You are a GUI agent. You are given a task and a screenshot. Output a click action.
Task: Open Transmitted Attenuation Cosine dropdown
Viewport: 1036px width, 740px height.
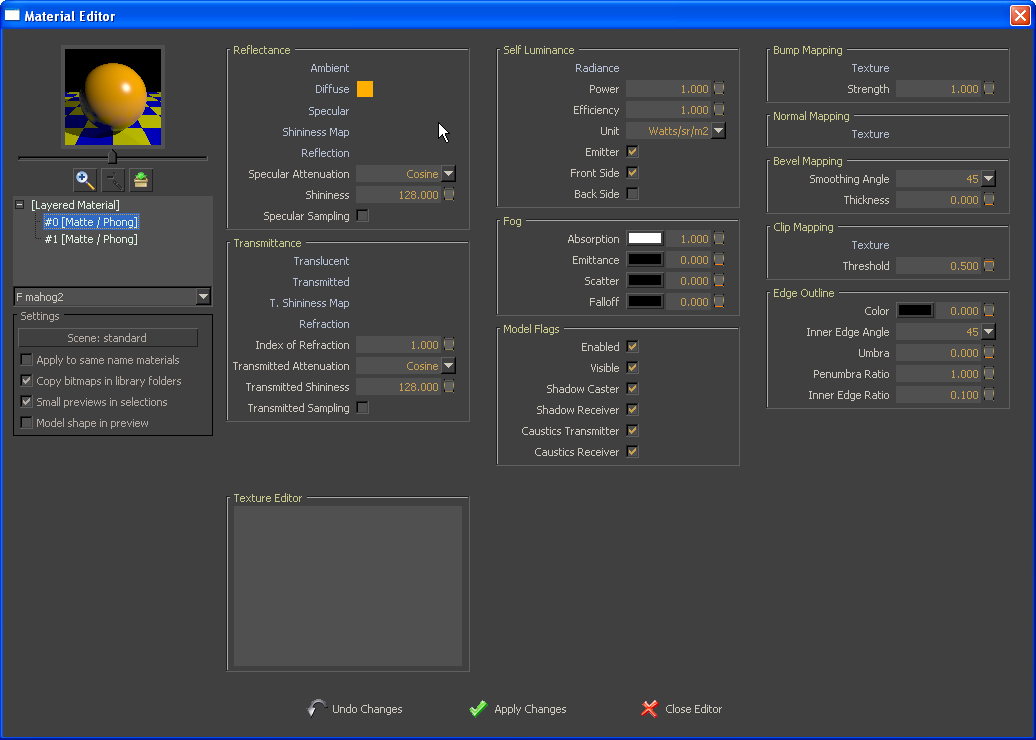tap(449, 365)
